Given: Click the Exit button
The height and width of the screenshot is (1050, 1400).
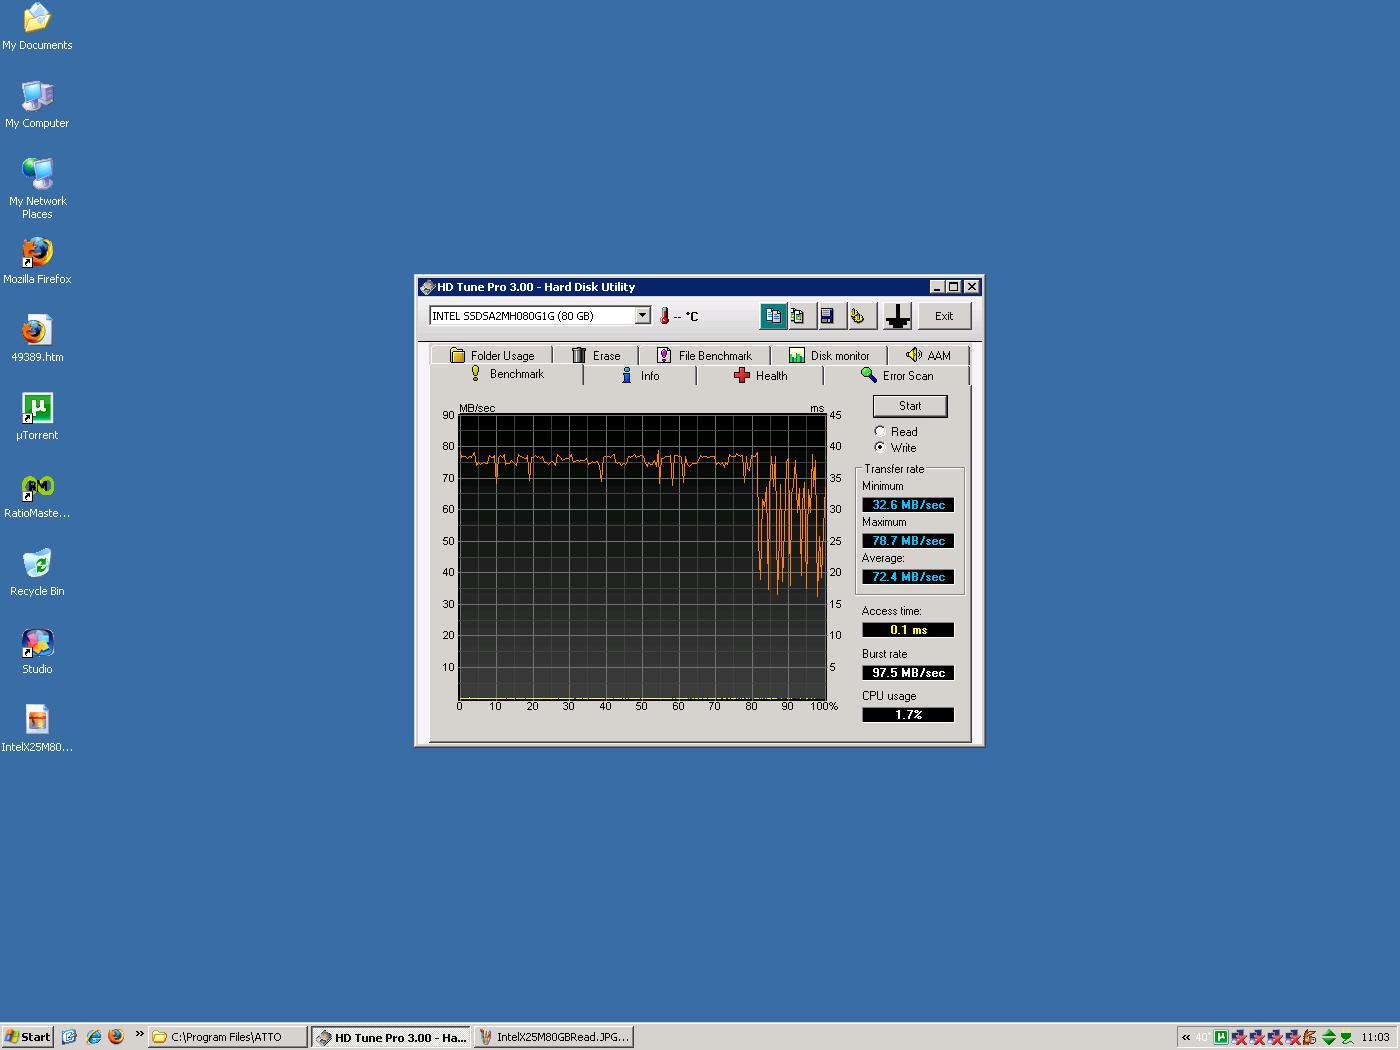Looking at the screenshot, I should pos(944,316).
